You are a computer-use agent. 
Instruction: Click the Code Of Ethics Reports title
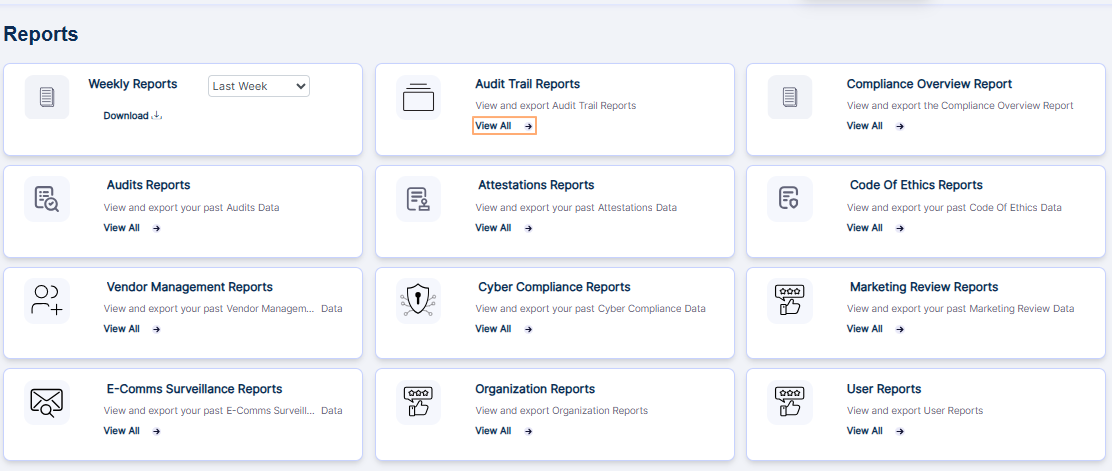[916, 185]
